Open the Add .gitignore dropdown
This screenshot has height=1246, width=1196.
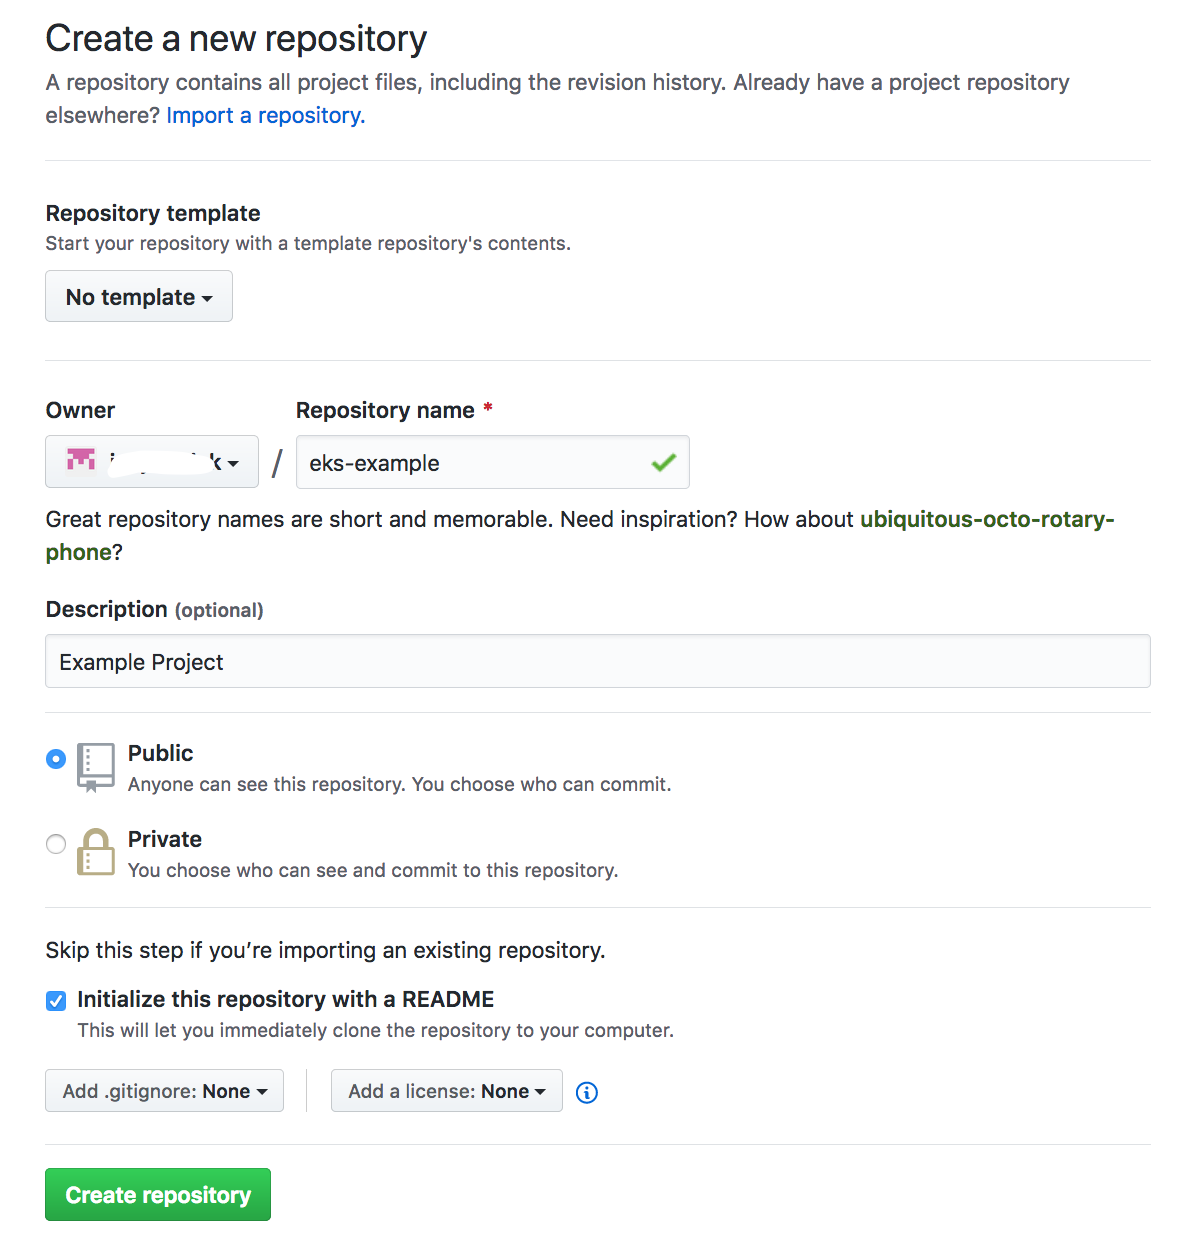(164, 1090)
